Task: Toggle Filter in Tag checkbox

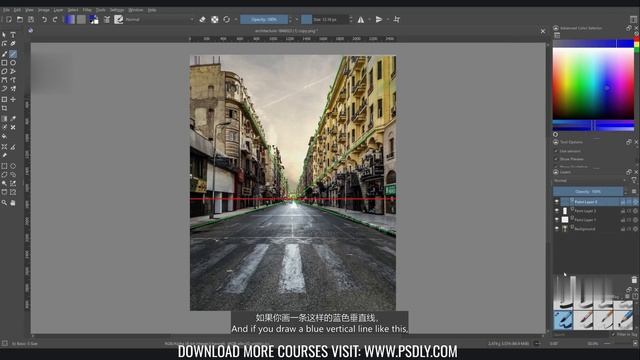Action: (x=613, y=334)
